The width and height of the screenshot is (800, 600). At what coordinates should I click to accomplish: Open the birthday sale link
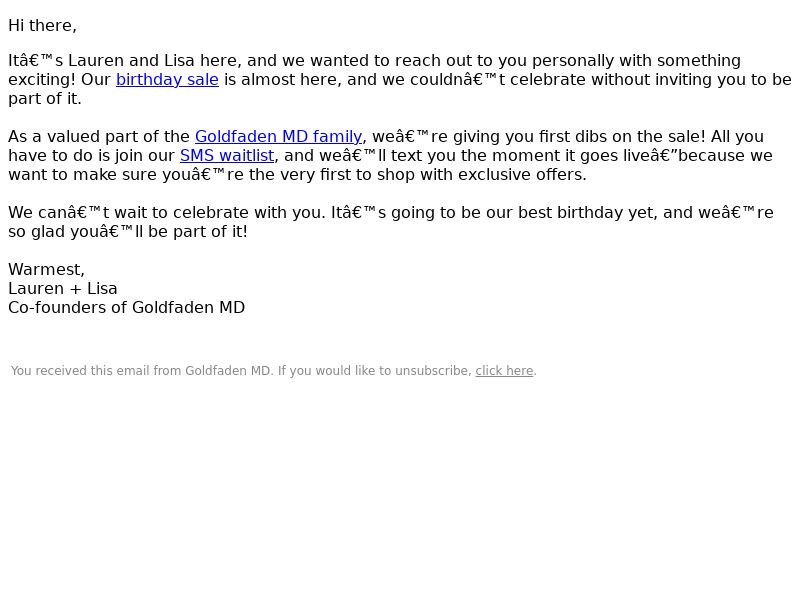click(x=167, y=80)
